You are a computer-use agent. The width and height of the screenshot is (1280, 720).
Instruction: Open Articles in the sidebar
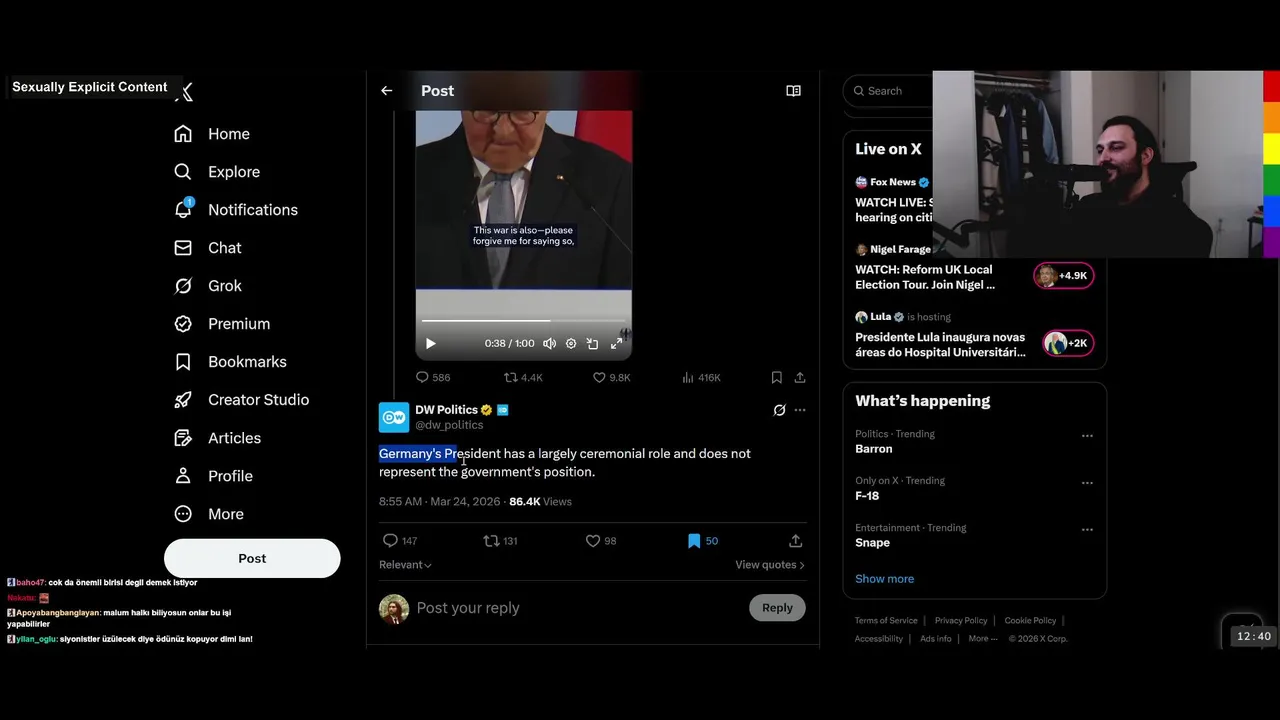click(x=216, y=438)
